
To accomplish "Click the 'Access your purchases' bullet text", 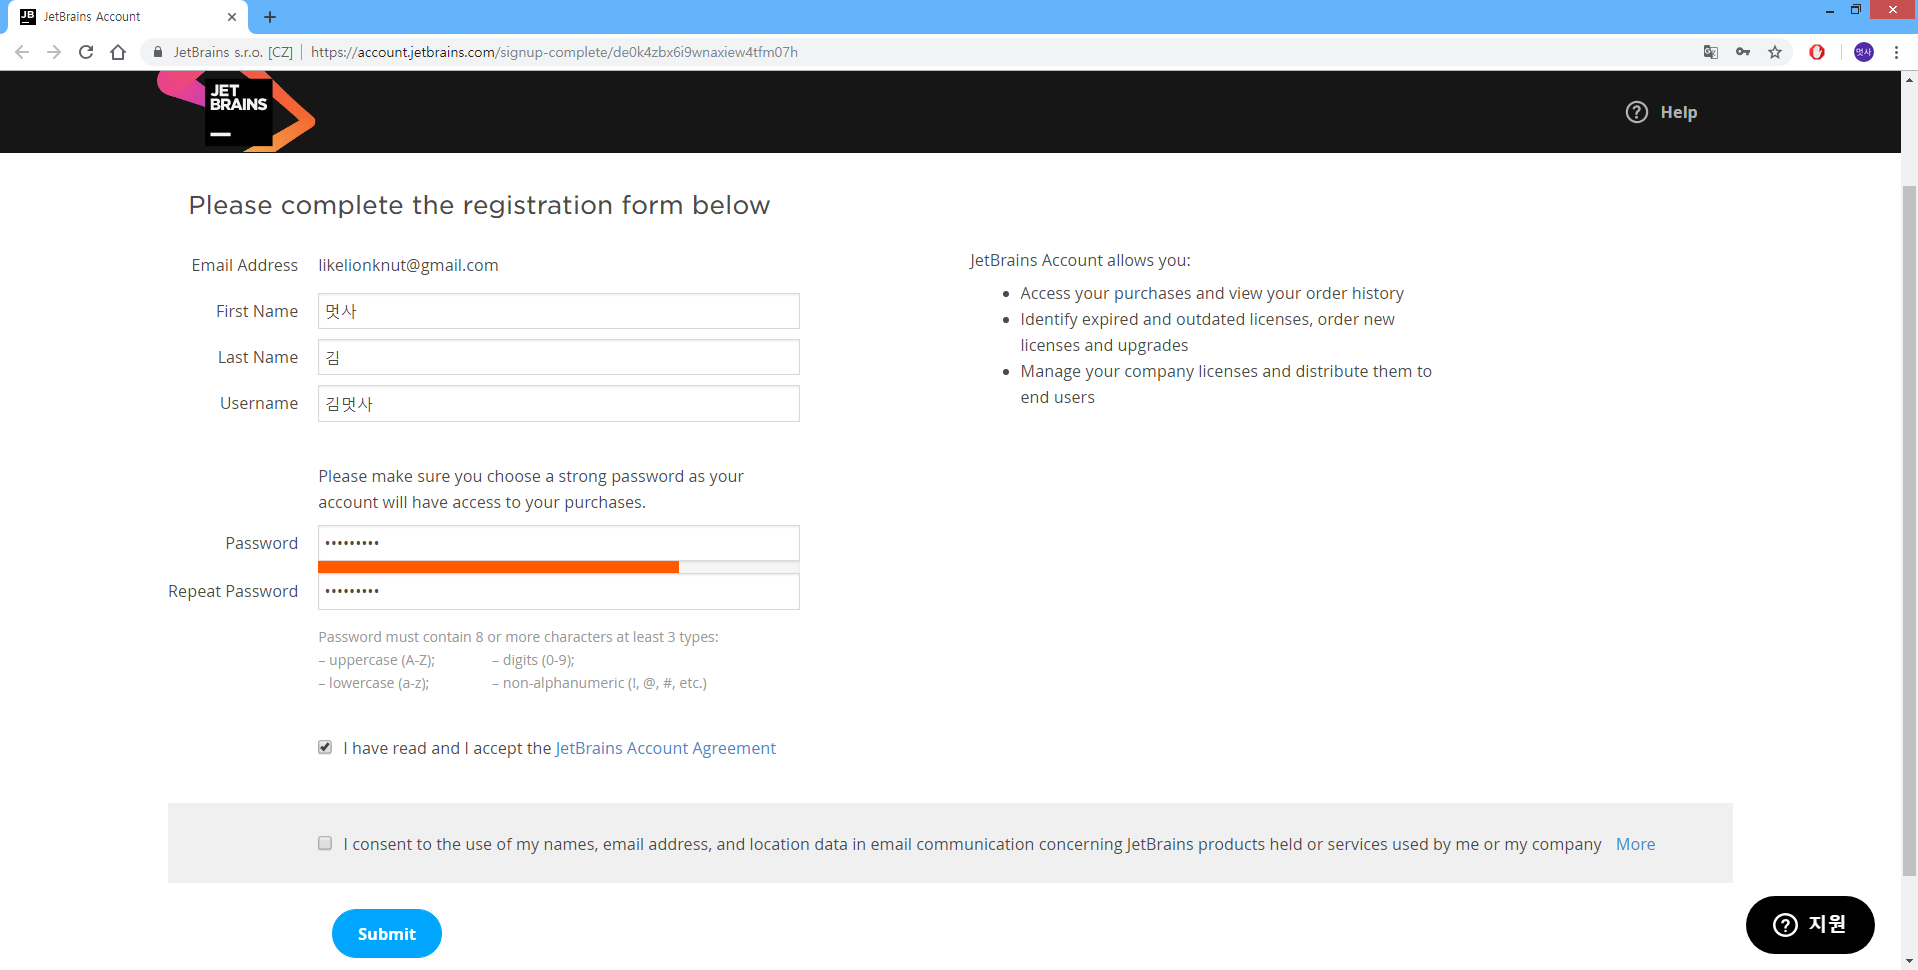I will pyautogui.click(x=1212, y=293).
